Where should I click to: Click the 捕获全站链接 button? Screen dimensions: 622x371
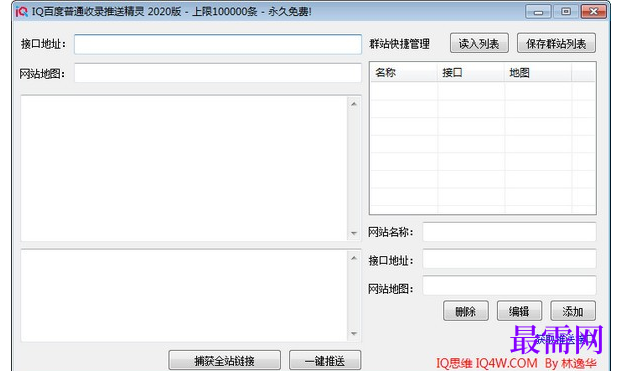225,360
